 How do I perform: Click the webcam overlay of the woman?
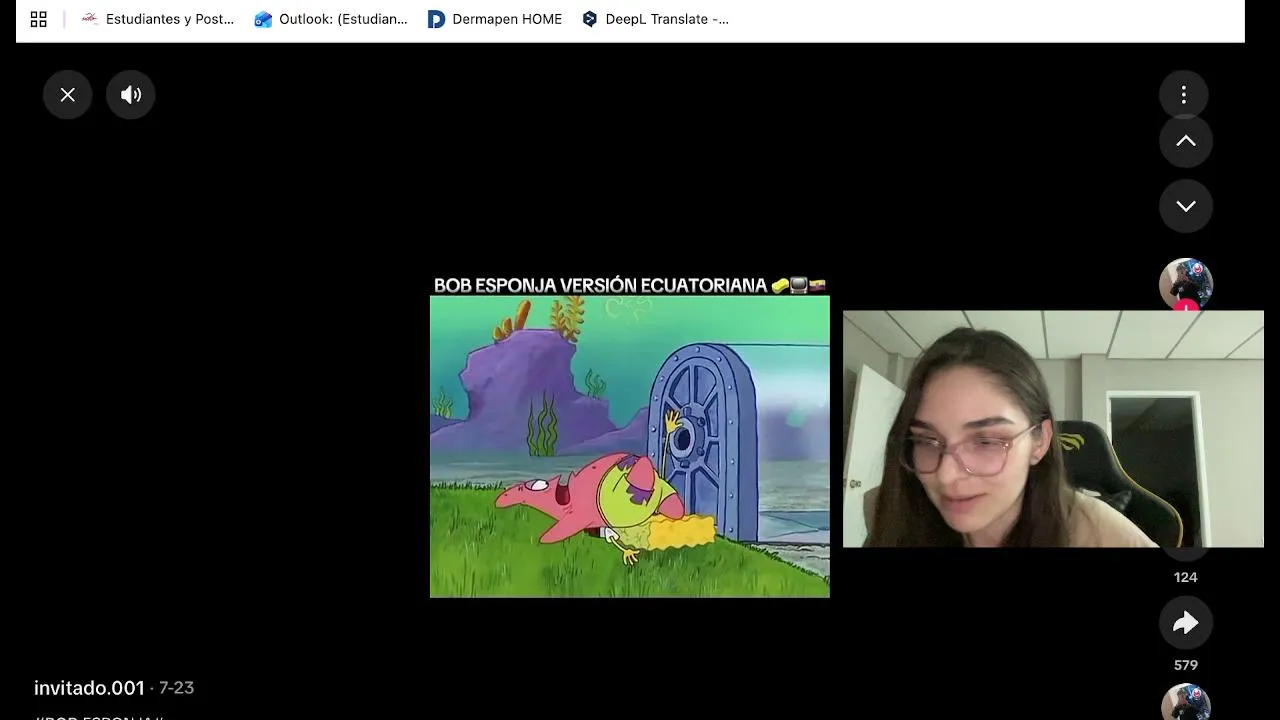[1053, 429]
